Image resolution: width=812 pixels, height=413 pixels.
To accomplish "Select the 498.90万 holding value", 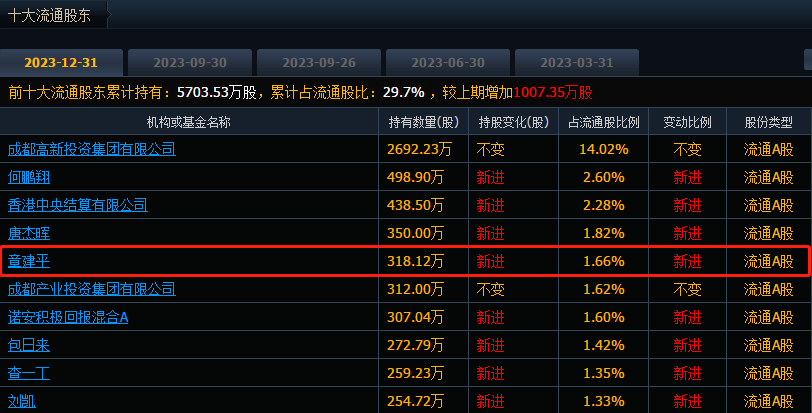I will (x=415, y=177).
